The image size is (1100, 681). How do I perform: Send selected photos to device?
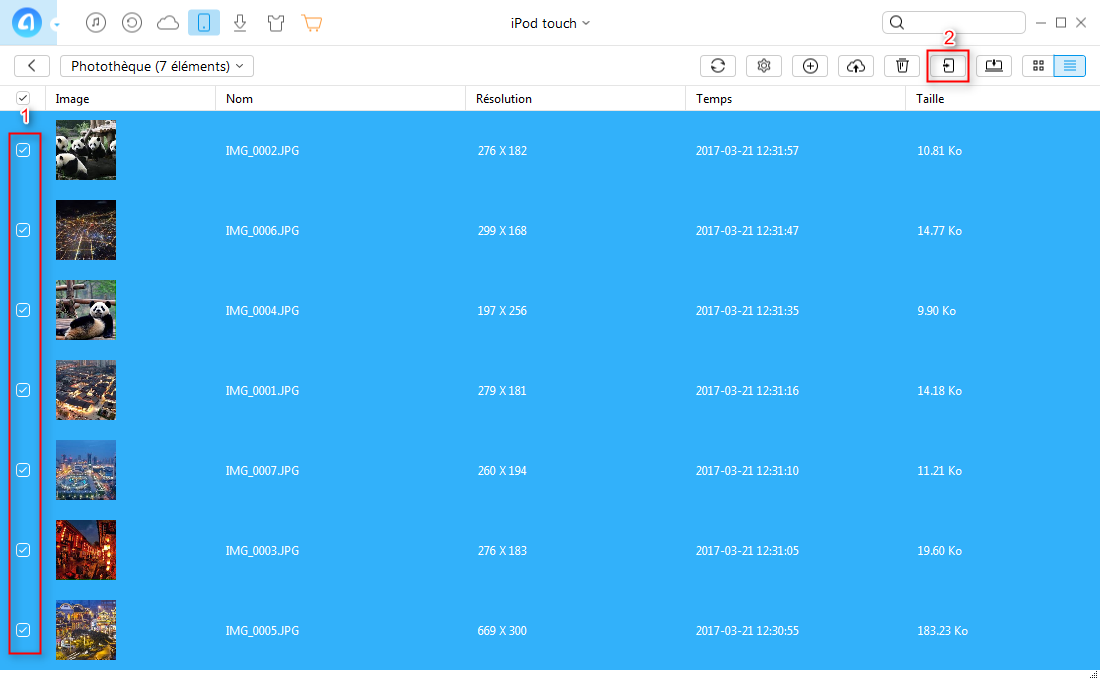click(948, 66)
